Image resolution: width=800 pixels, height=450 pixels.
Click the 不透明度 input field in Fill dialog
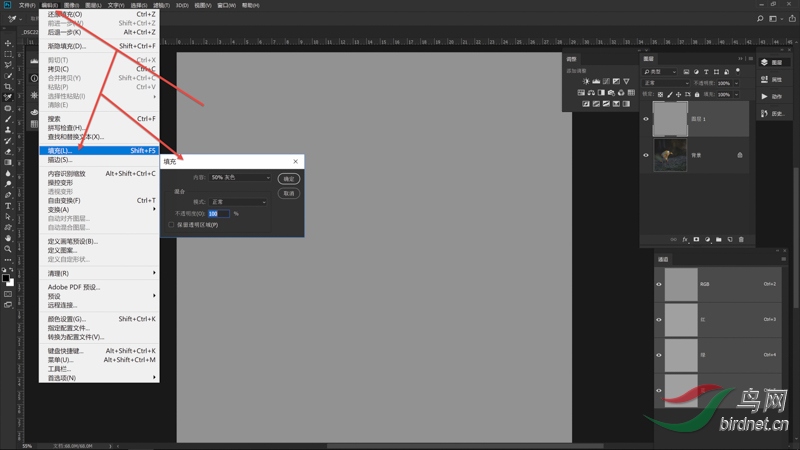click(219, 214)
